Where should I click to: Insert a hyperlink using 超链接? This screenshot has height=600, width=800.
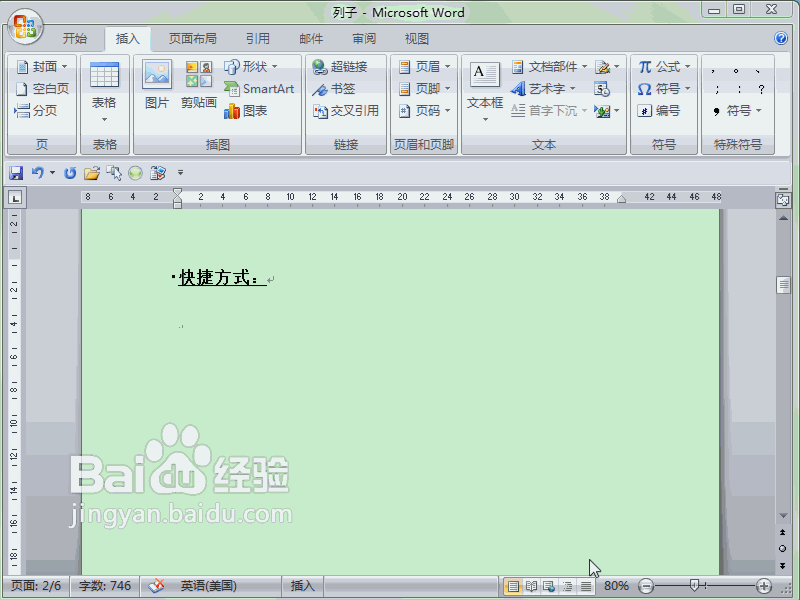(x=338, y=68)
